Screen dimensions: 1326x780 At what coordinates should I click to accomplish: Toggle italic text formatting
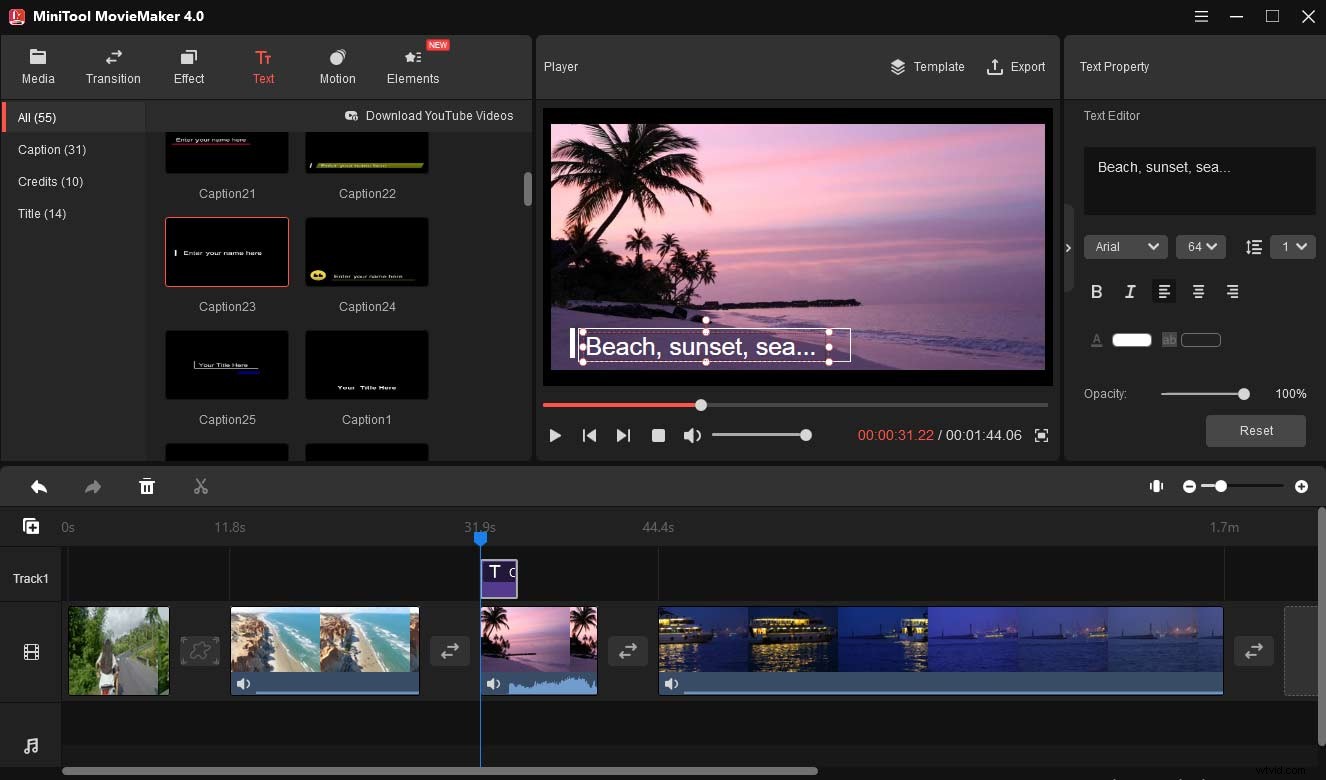point(1130,291)
